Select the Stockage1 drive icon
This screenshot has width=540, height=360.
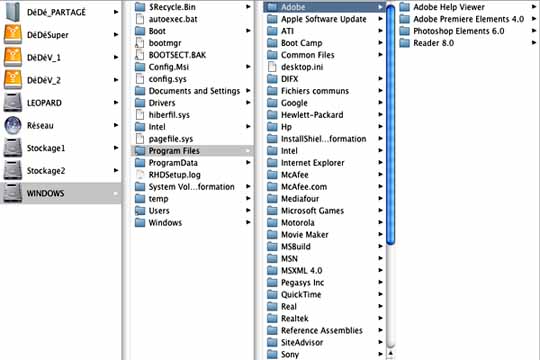coord(13,148)
